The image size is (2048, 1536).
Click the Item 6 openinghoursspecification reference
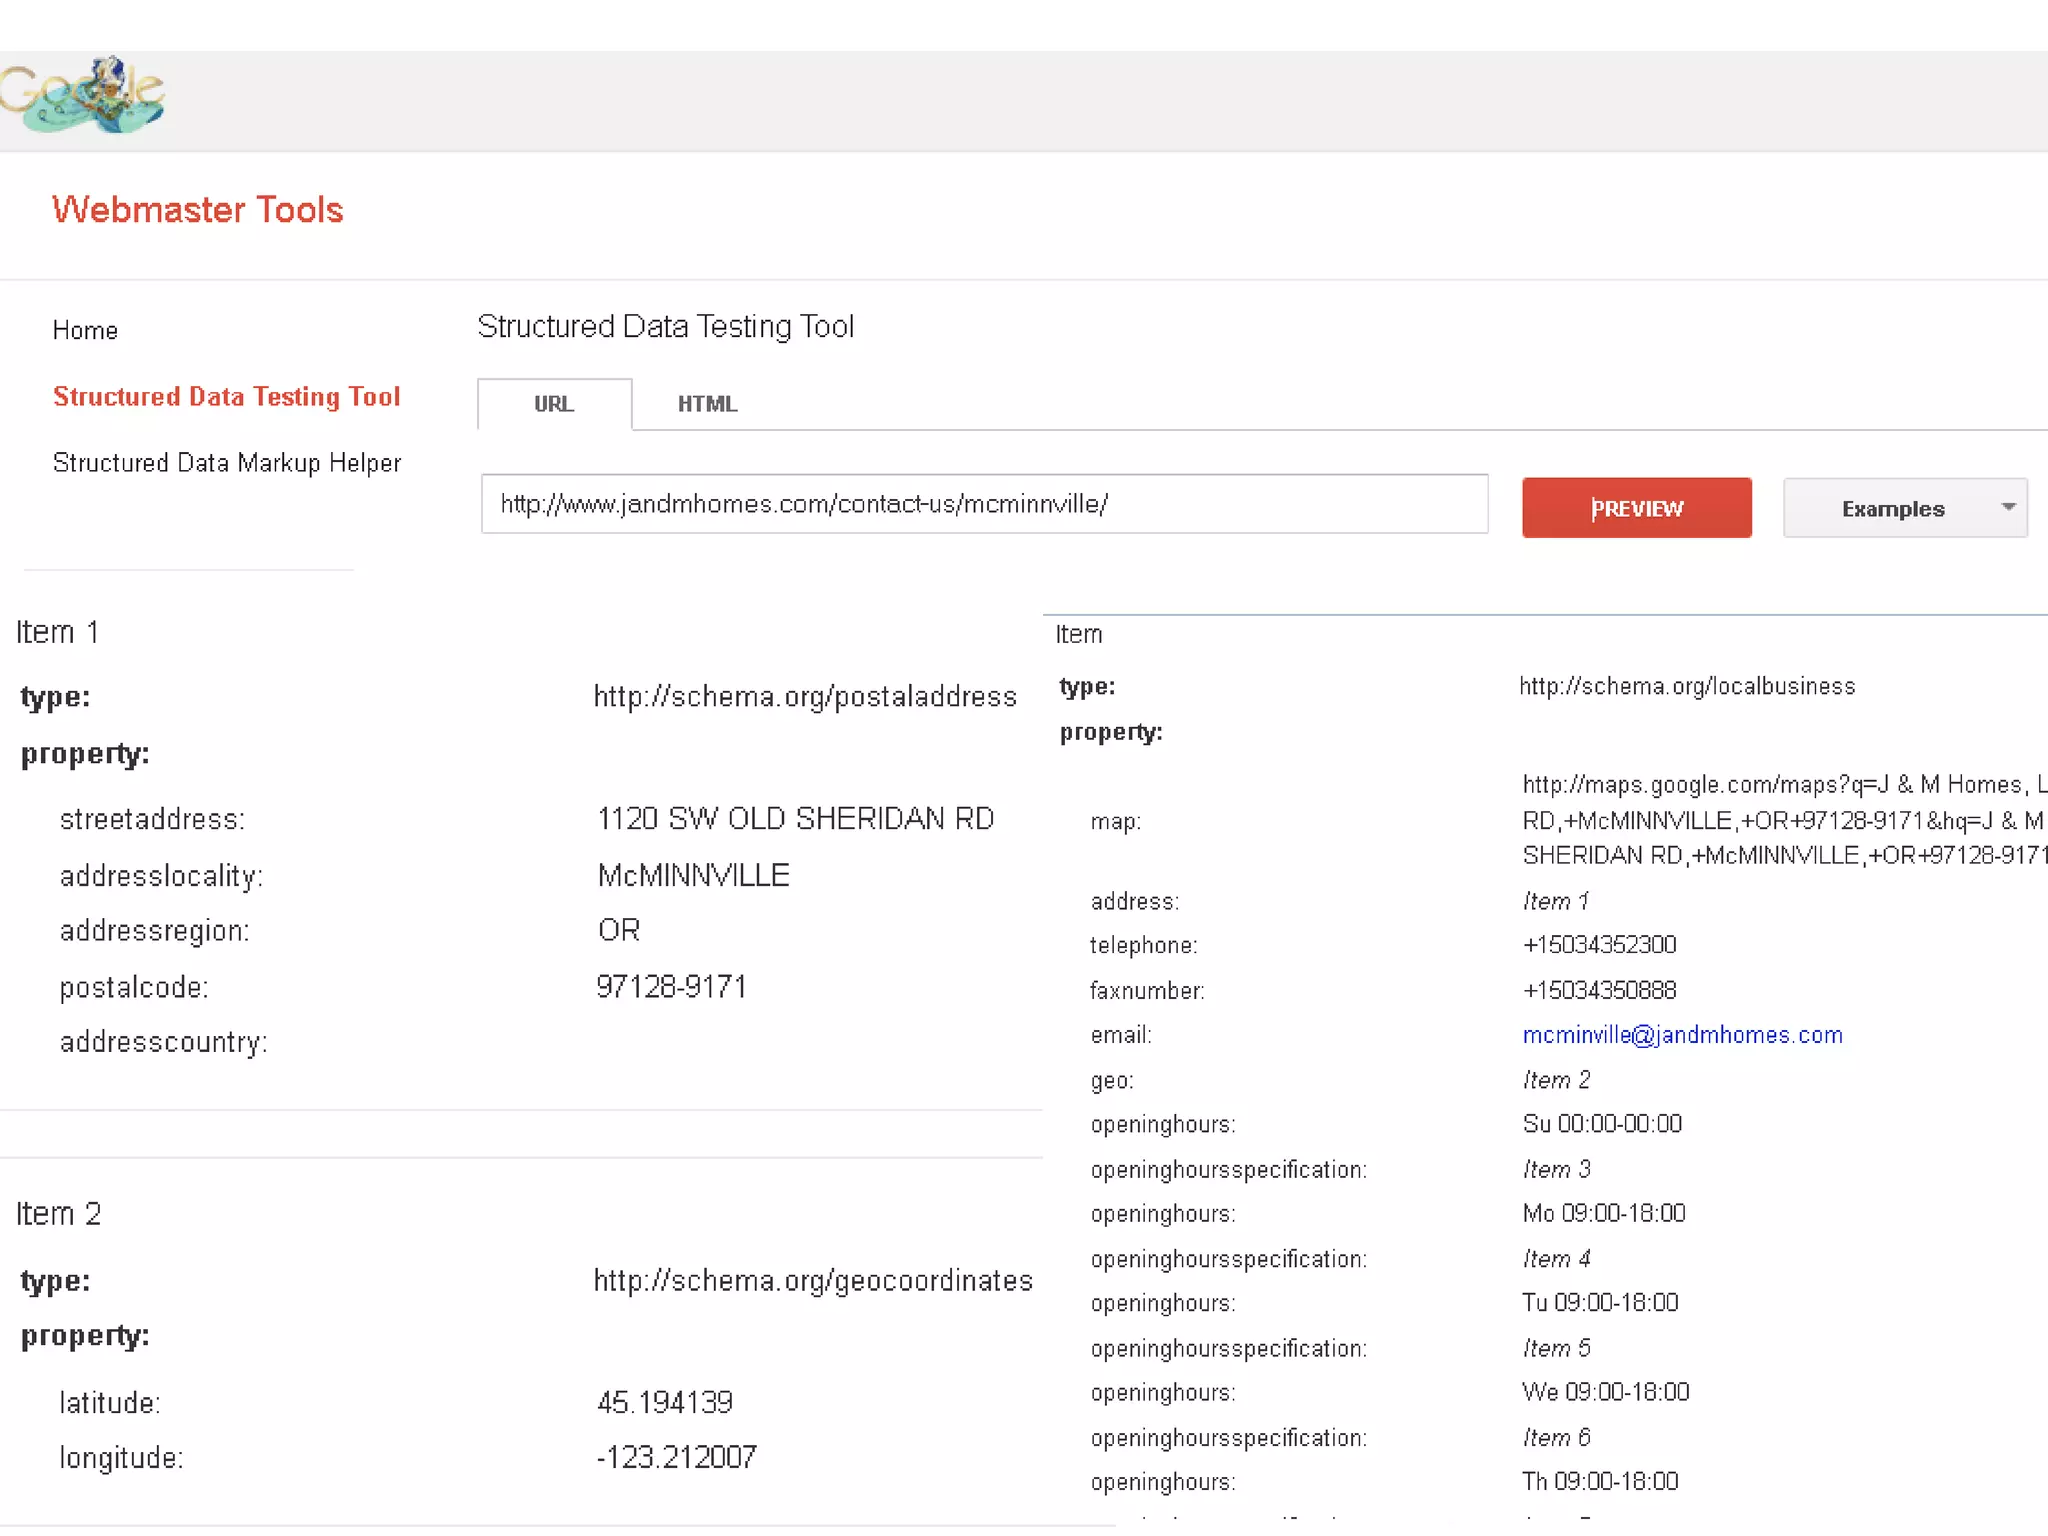tap(1556, 1437)
